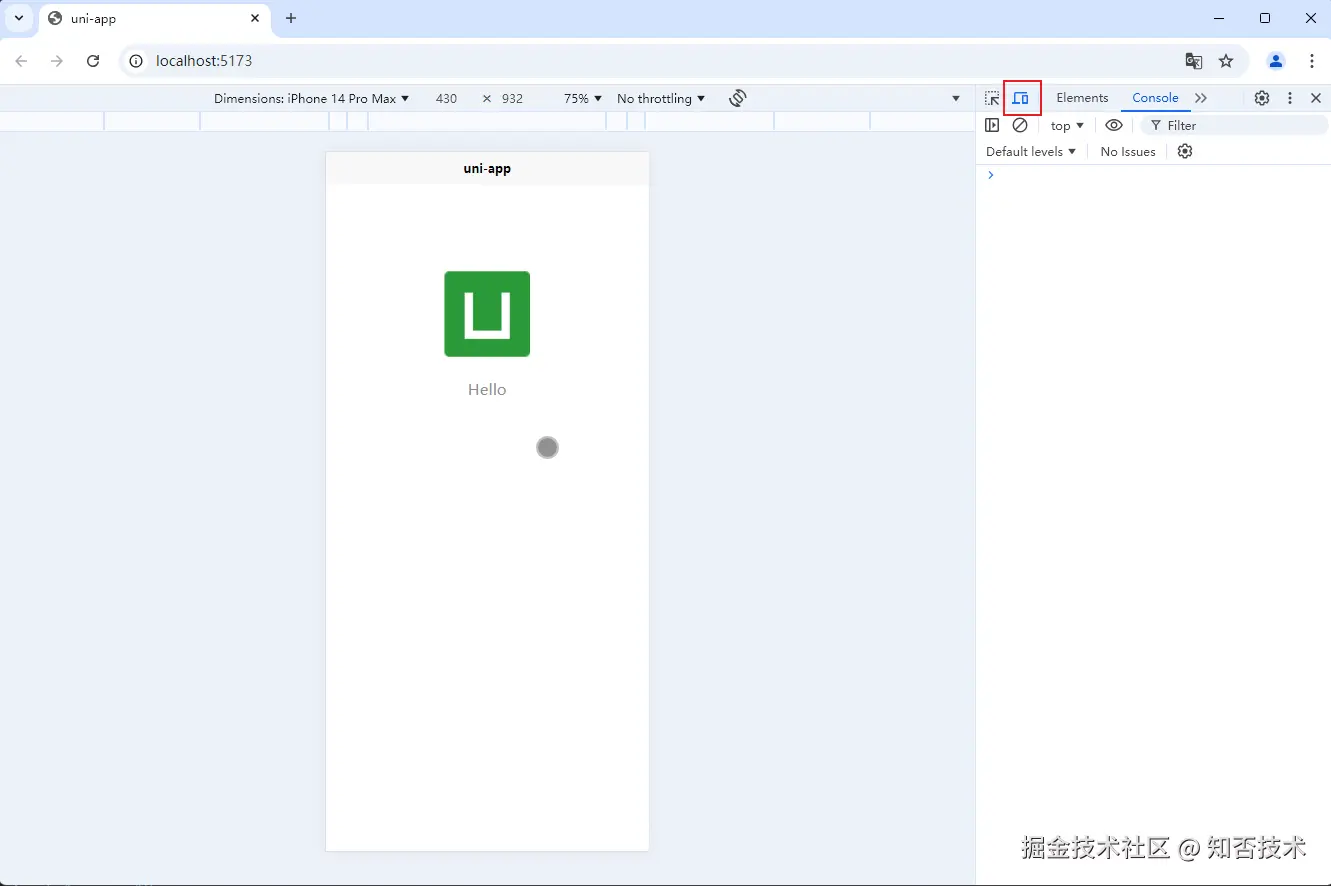Open DevTools settings gear
The image size is (1331, 886).
1262,98
